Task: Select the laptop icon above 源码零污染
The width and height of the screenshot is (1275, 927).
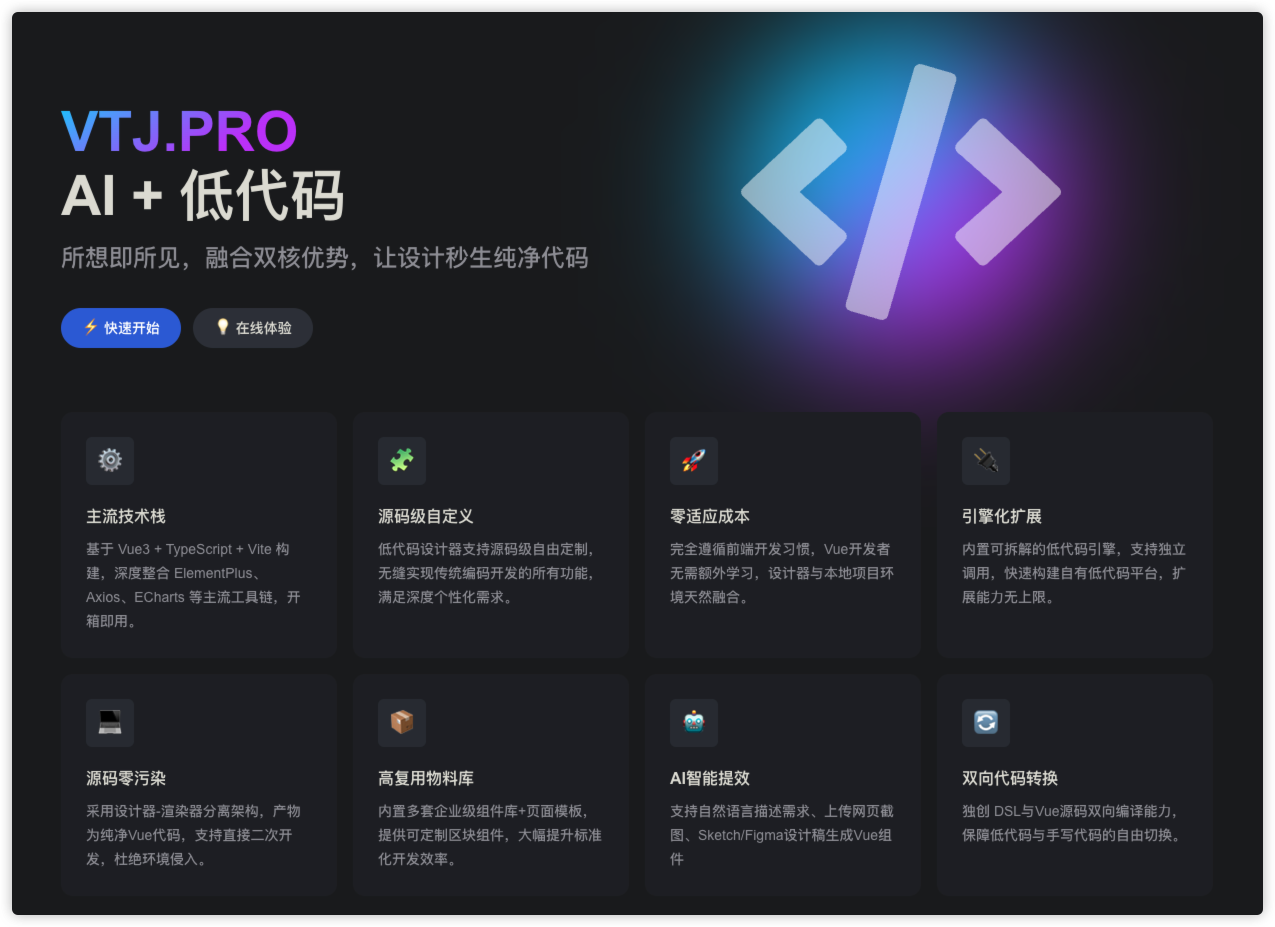Action: point(109,723)
